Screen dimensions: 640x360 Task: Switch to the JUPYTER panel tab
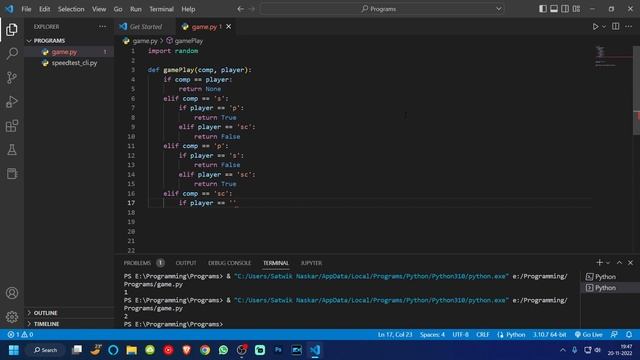pos(311,263)
